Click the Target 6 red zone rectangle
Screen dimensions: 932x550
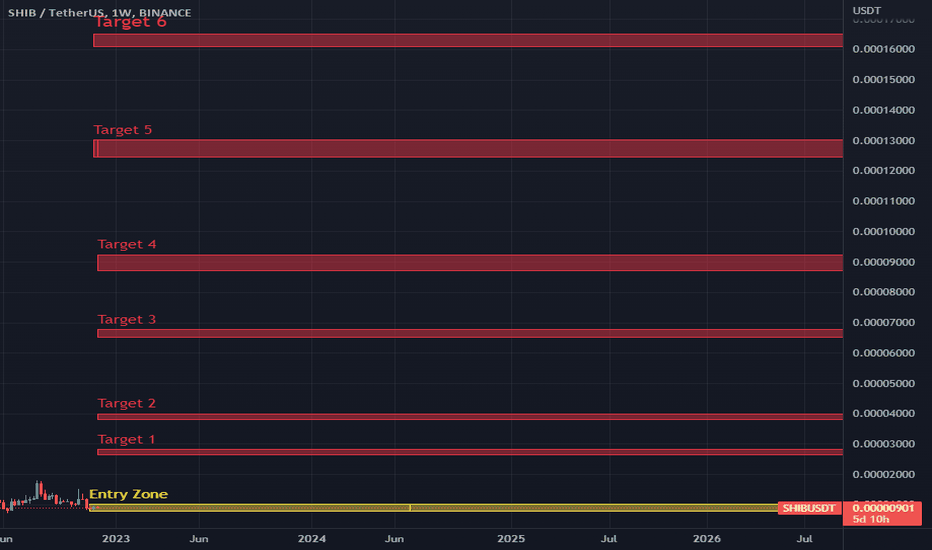468,40
